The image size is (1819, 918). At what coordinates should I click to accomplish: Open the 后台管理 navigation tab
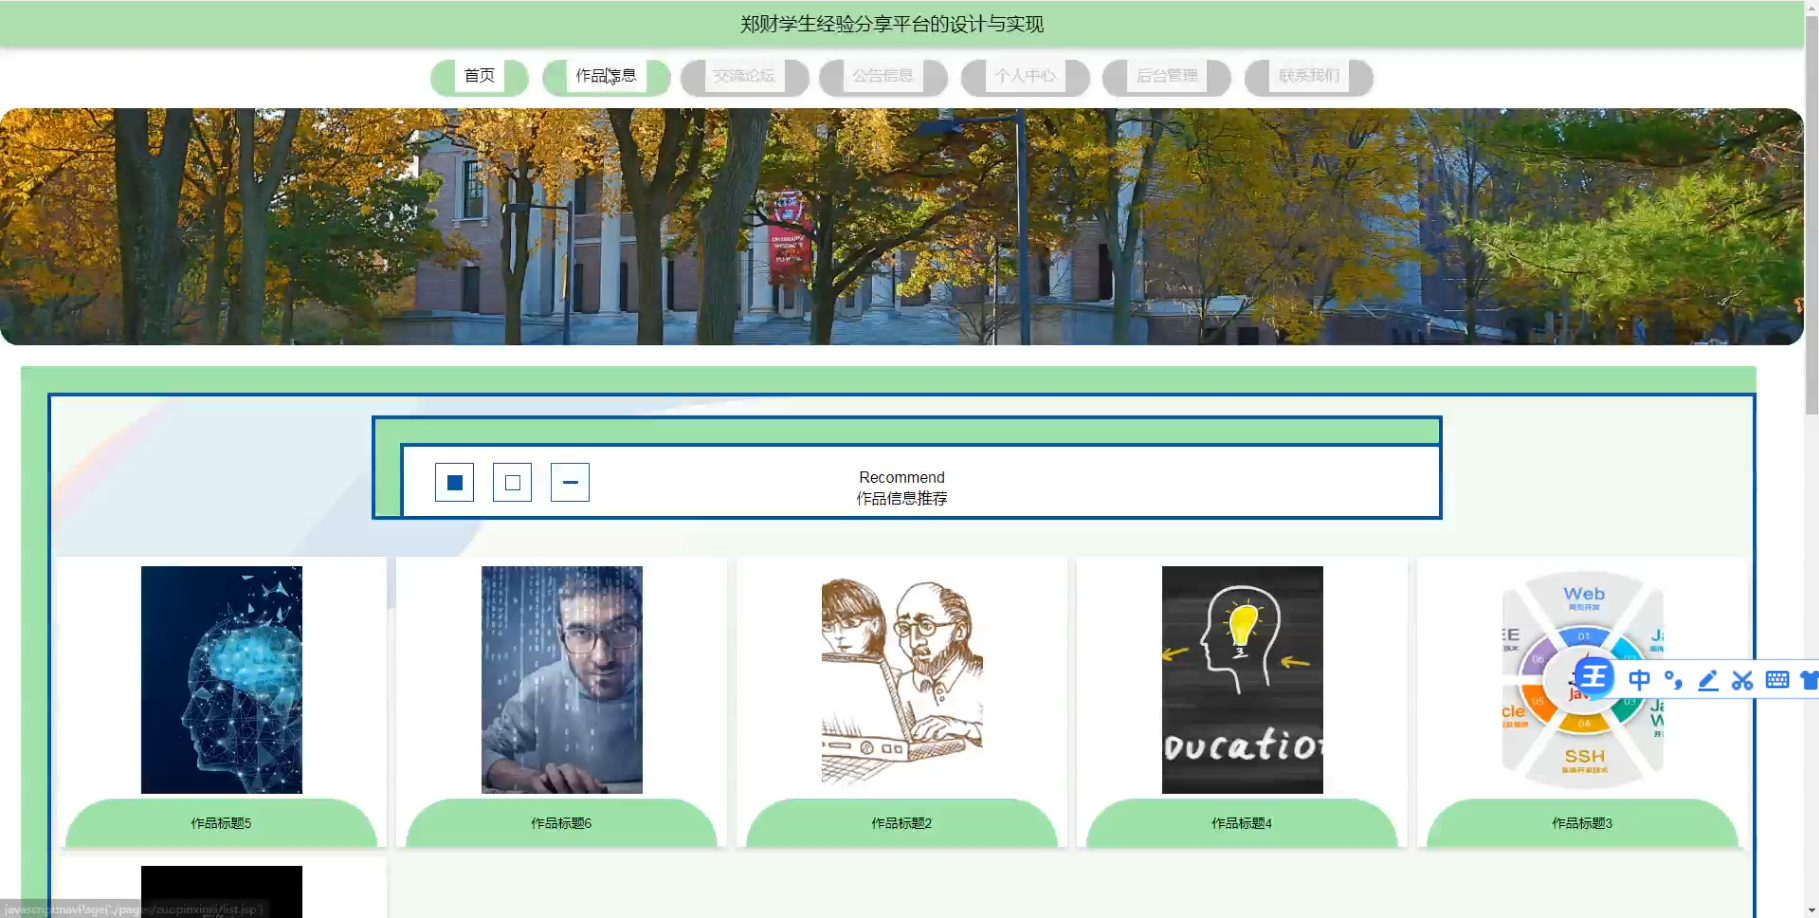click(1167, 76)
